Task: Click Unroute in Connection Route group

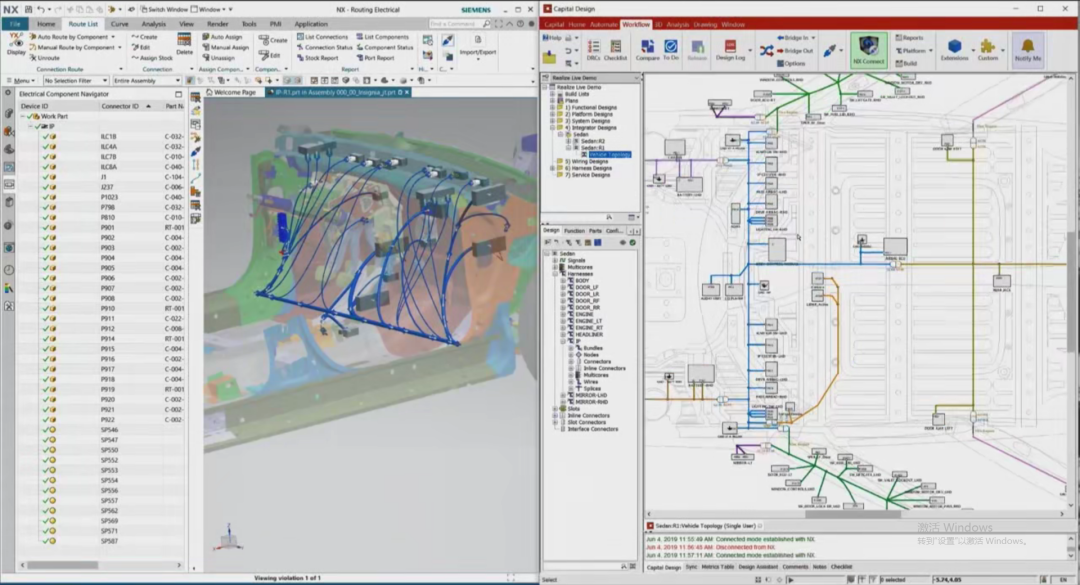Action: [44, 58]
